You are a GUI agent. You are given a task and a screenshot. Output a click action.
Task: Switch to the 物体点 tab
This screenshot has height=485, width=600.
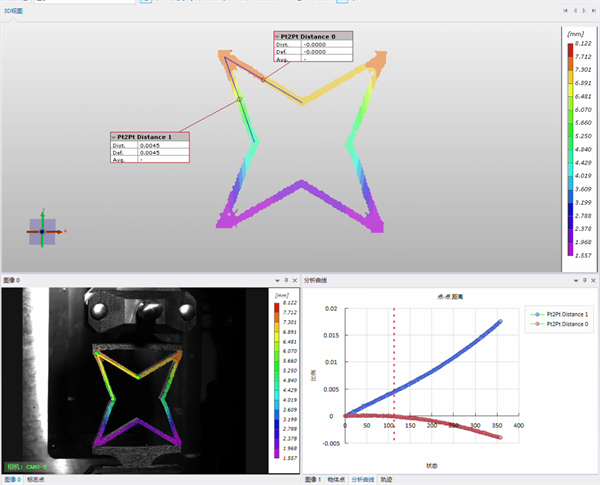[x=336, y=480]
